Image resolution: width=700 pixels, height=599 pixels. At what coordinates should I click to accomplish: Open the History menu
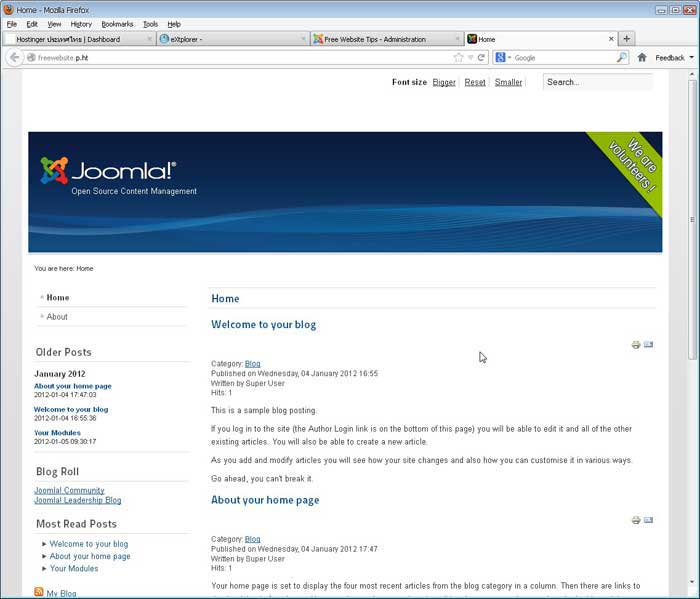coord(81,24)
